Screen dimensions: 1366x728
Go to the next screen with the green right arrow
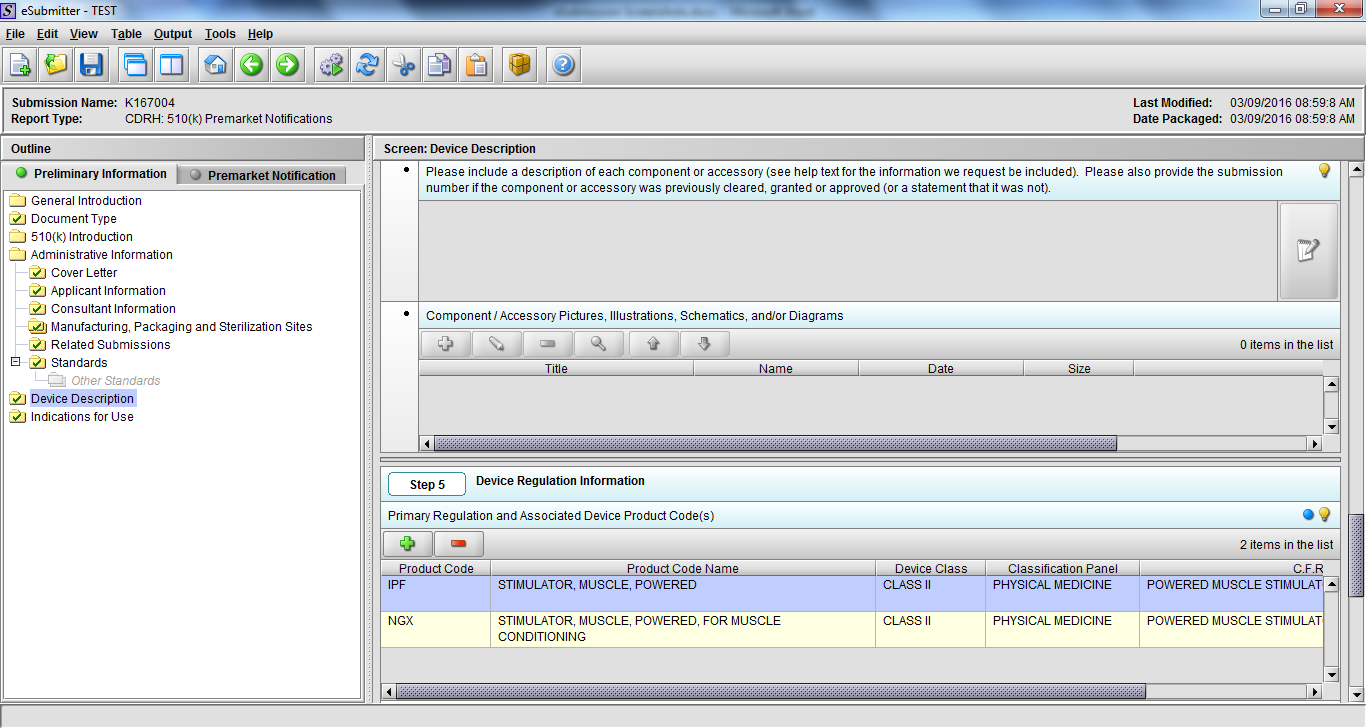click(x=287, y=65)
